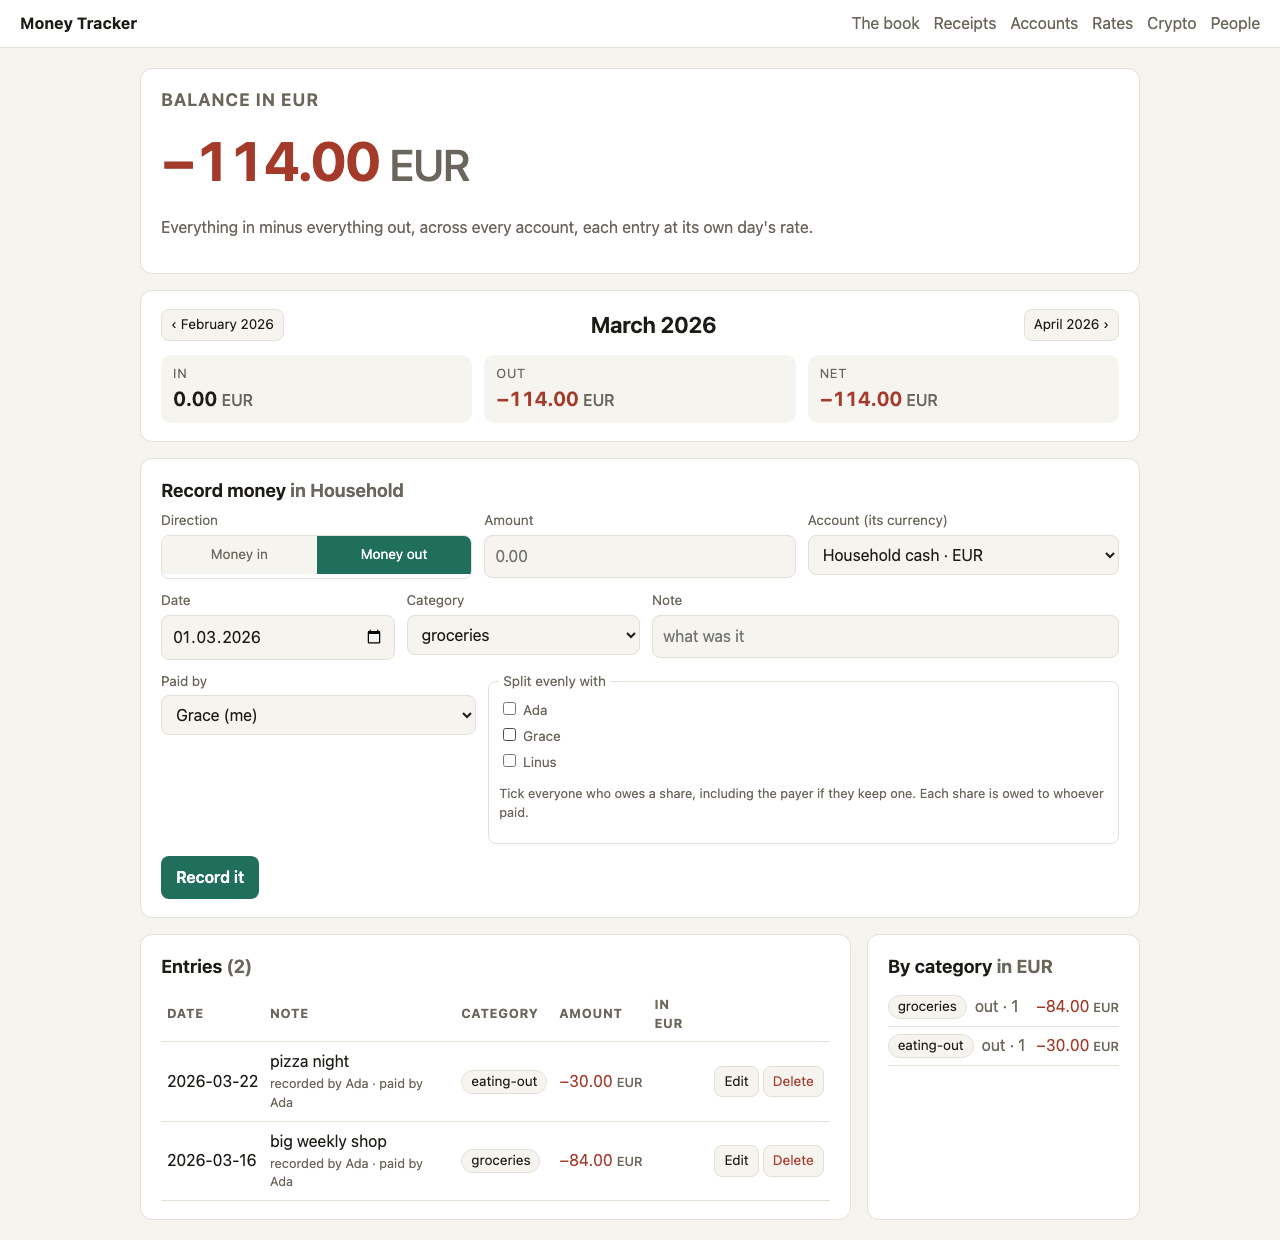The image size is (1280, 1240).
Task: Click the 2026-03-22 date cell
Action: pos(212,1081)
